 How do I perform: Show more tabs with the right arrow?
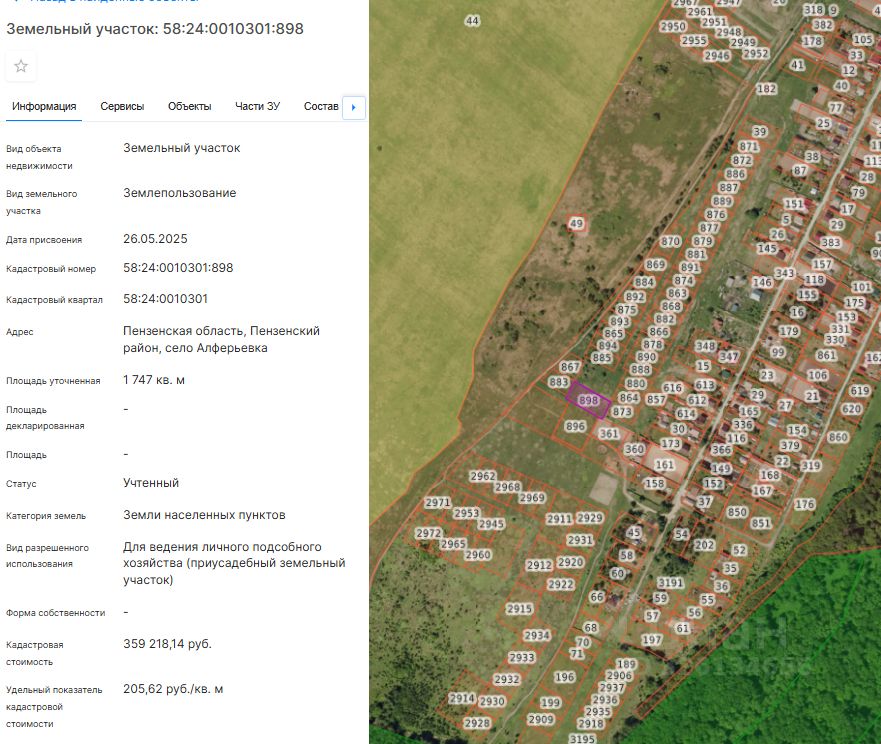click(x=353, y=107)
